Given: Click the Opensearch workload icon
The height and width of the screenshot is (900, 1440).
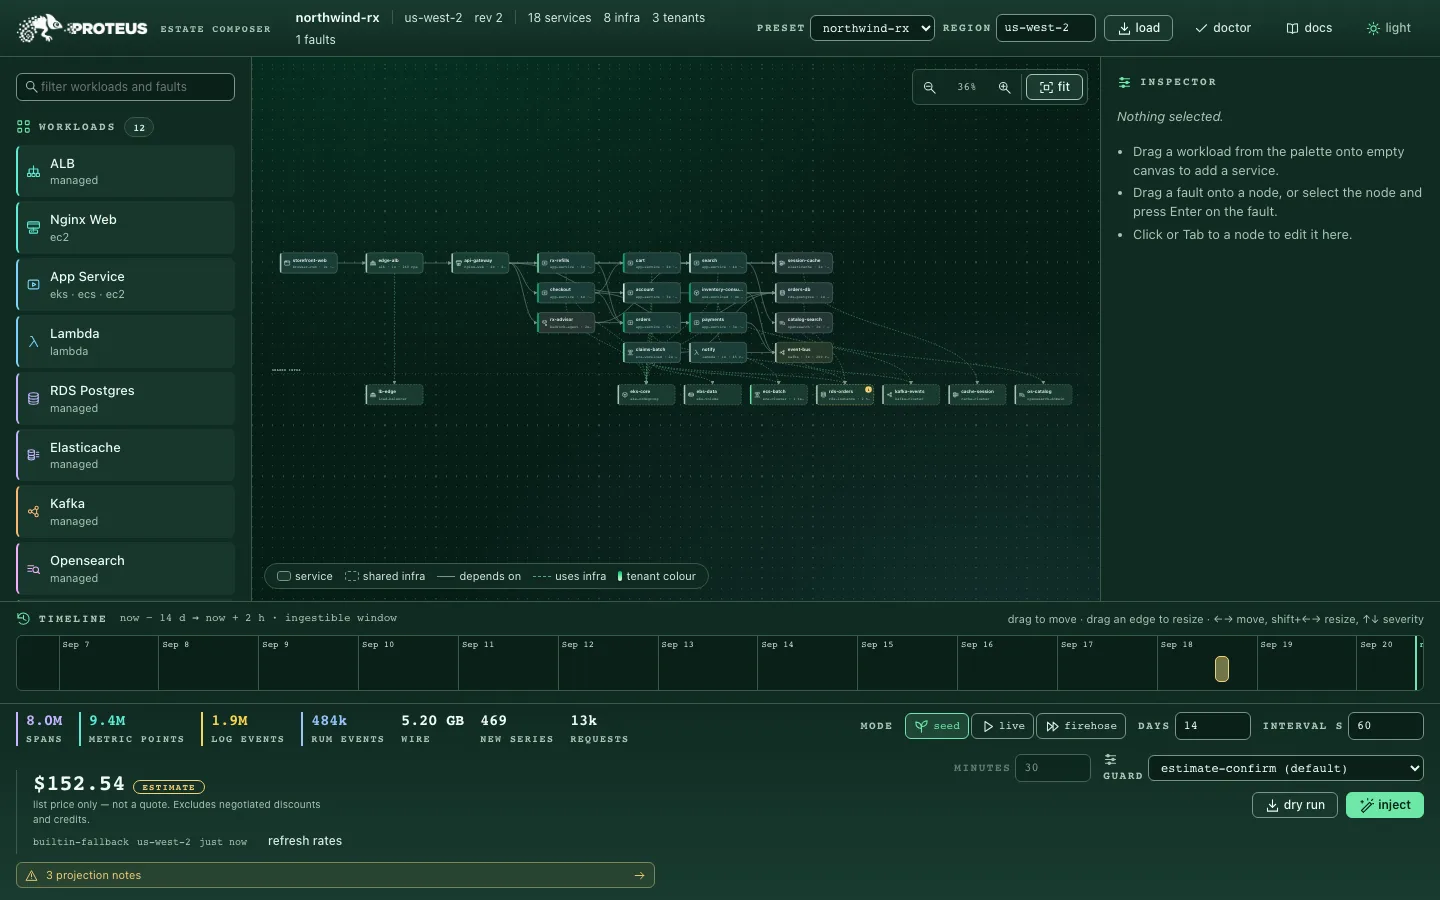Looking at the screenshot, I should click(x=33, y=568).
